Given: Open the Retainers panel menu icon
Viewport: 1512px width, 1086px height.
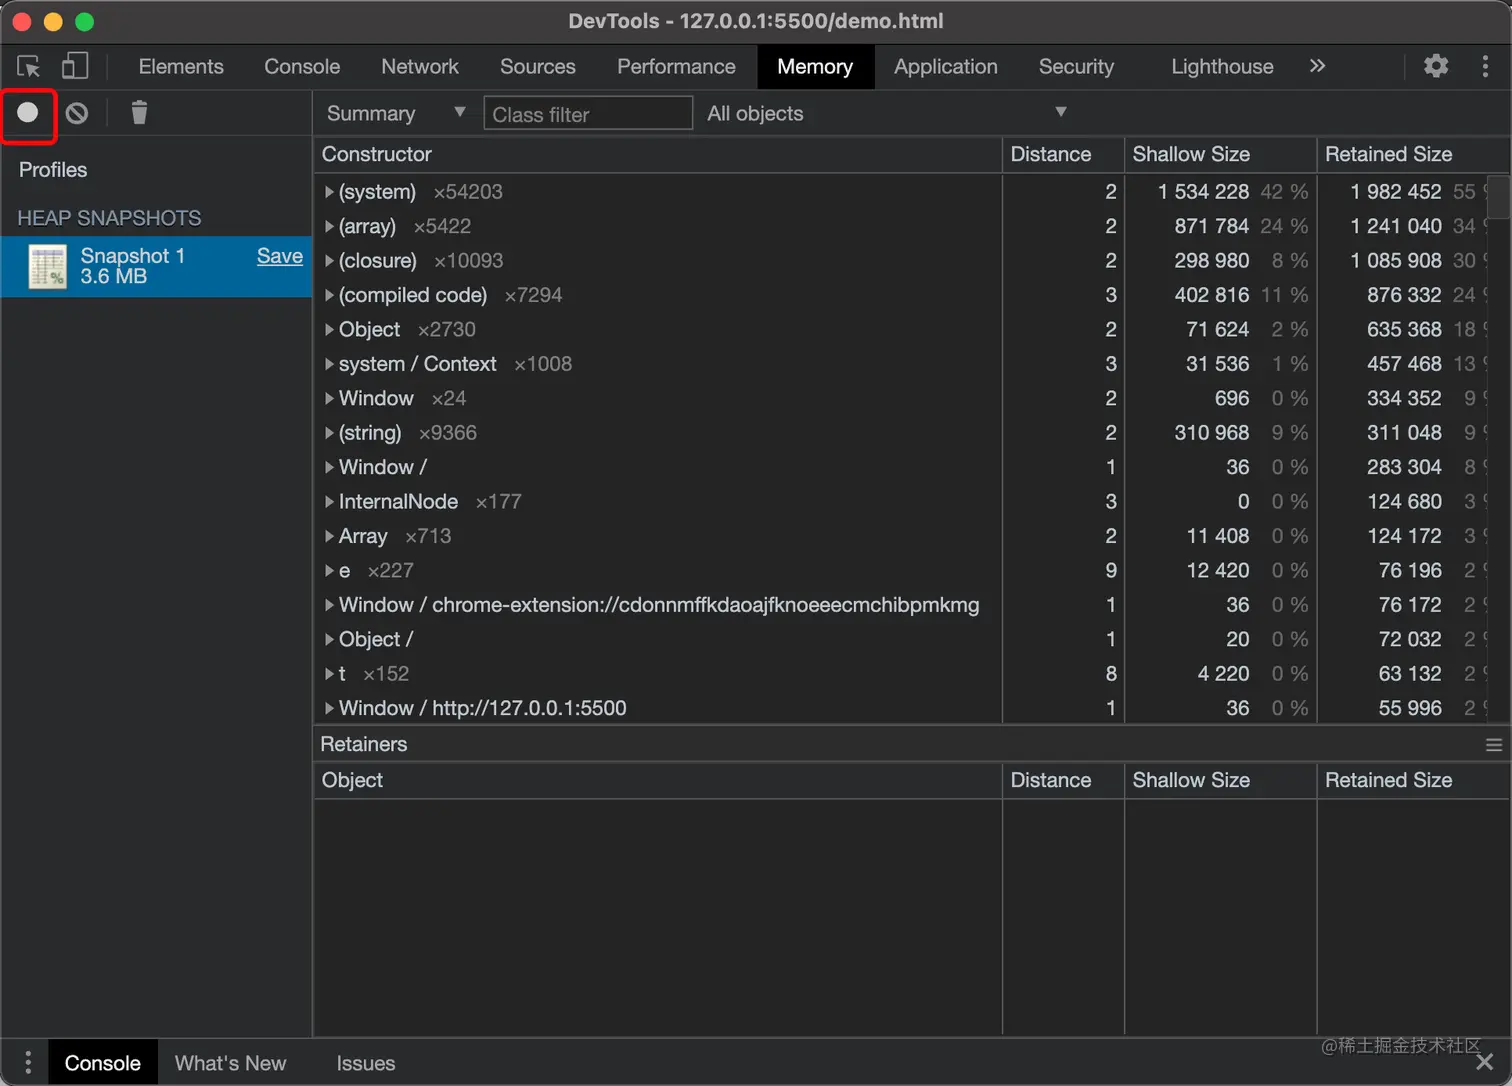Looking at the screenshot, I should (1494, 745).
